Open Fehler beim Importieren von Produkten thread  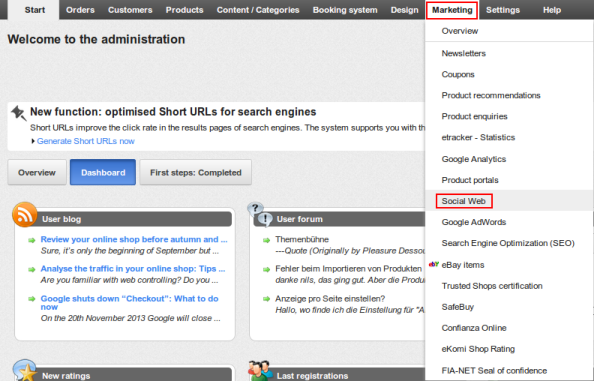point(349,269)
